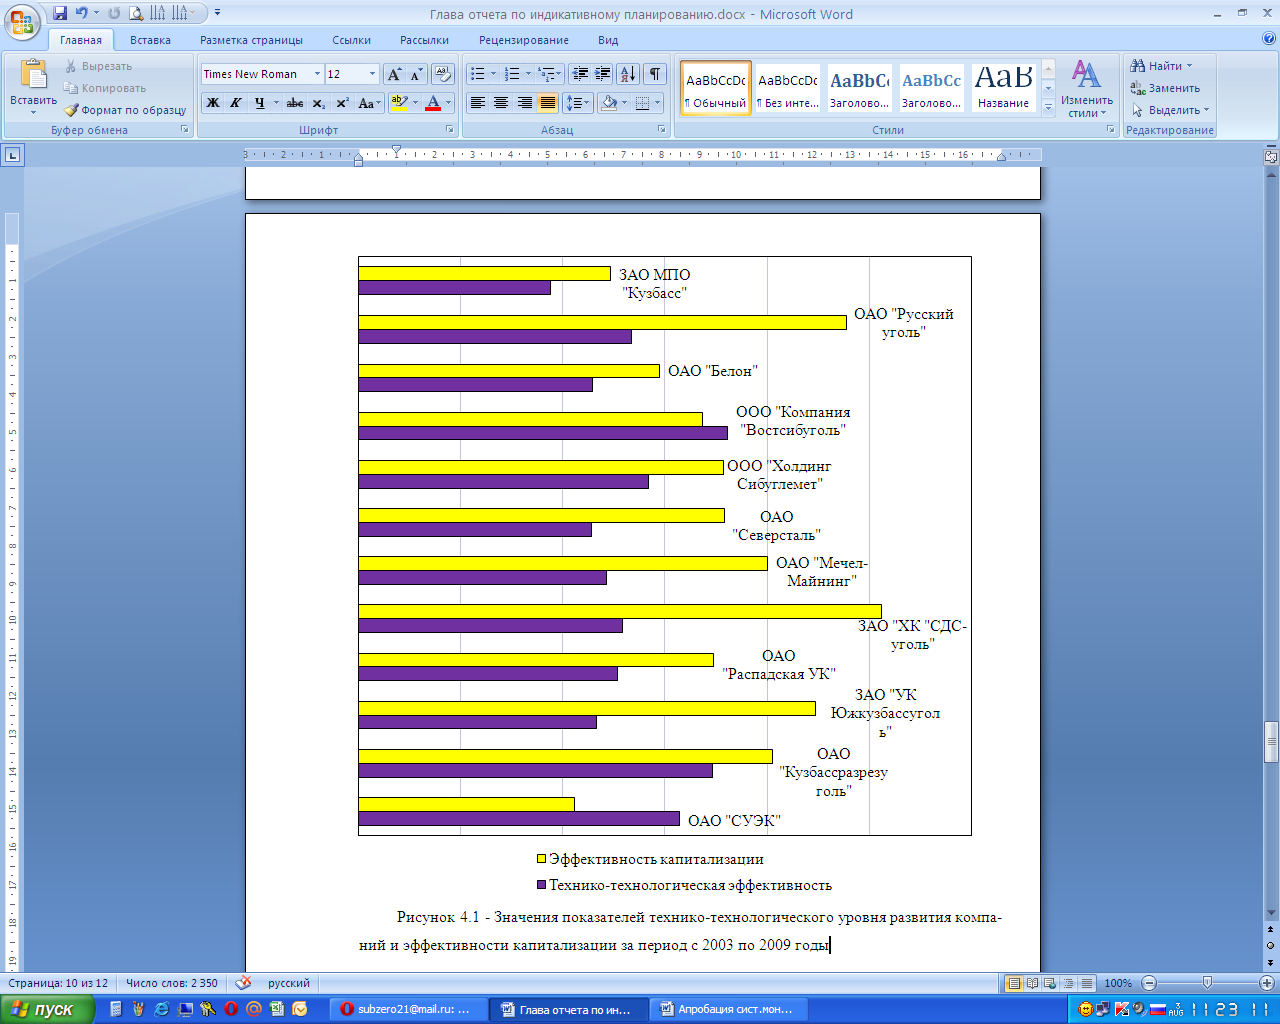This screenshot has width=1280, height=1024.
Task: Expand the bullet list dropdown arrow
Action: [x=493, y=74]
